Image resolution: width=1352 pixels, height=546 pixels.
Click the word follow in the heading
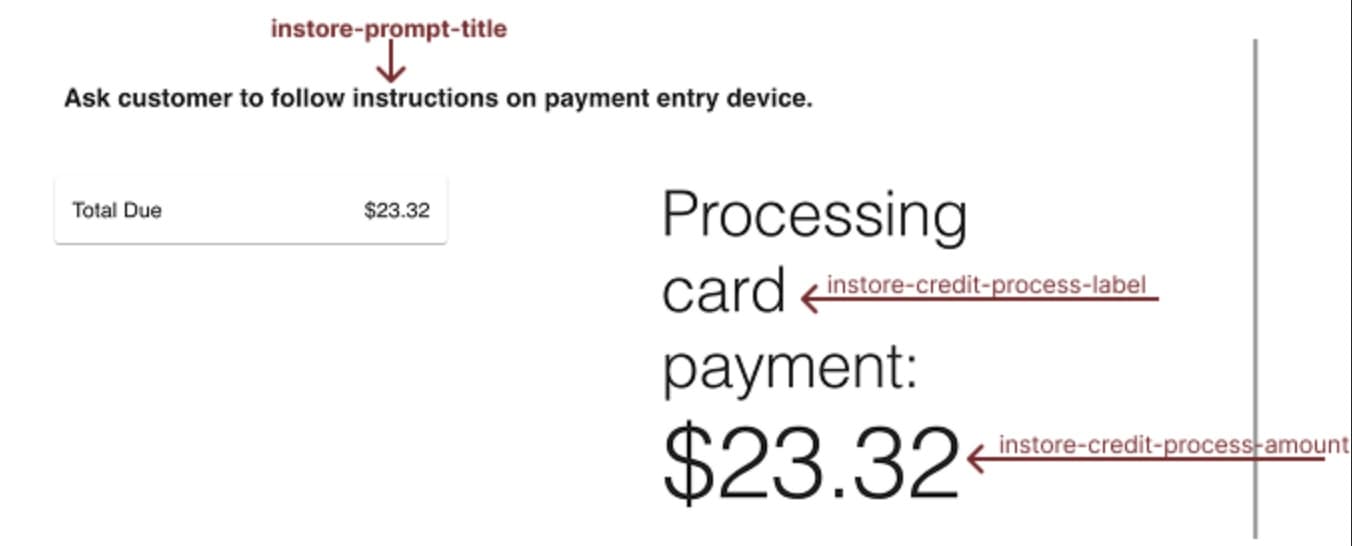click(x=309, y=99)
